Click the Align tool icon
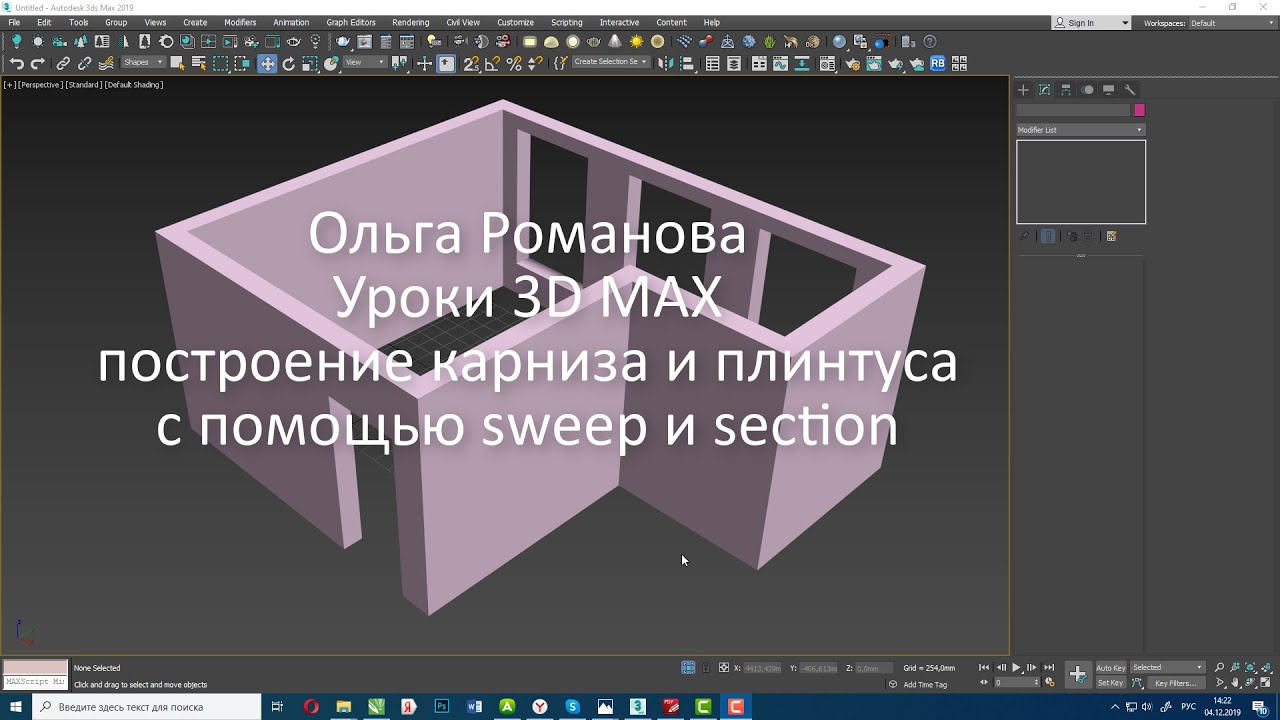Image resolution: width=1280 pixels, height=720 pixels. click(686, 63)
